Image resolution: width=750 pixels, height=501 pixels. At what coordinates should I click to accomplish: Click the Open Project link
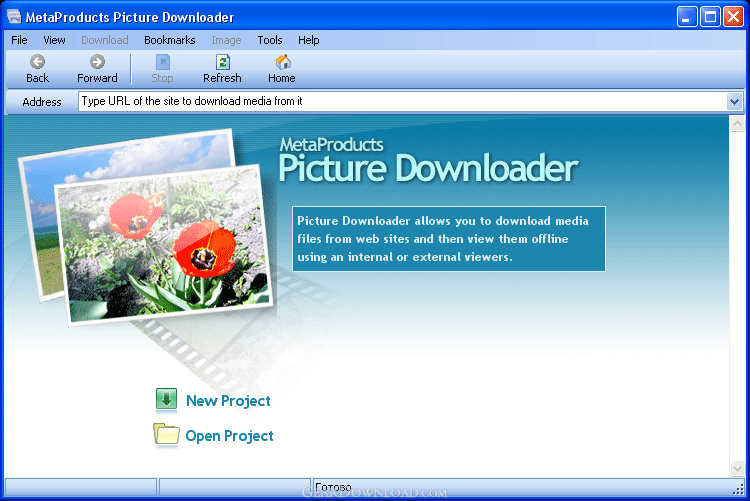pos(230,436)
